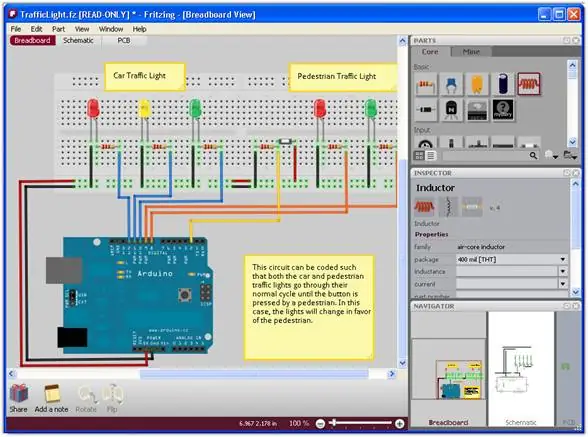Close the Inspector panel
Screen dimensions: 588x437
[576, 173]
